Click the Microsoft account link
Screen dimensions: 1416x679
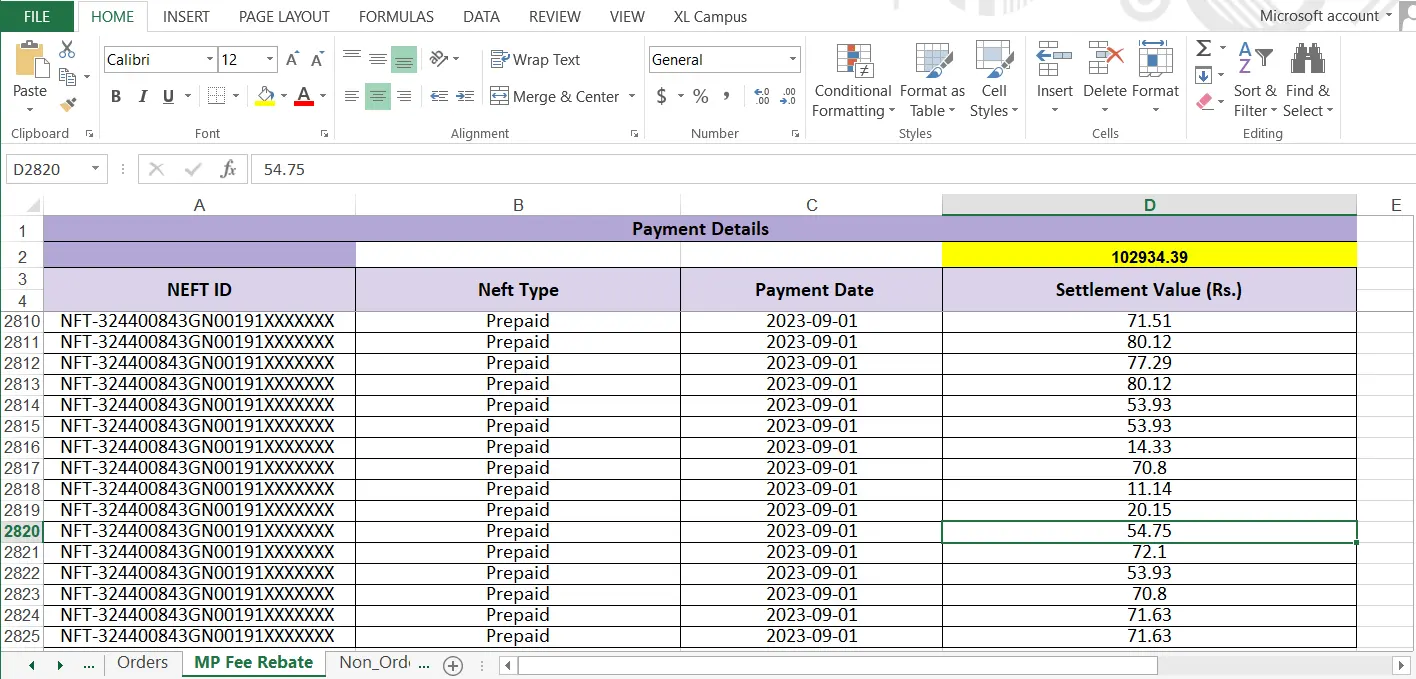pyautogui.click(x=1318, y=16)
